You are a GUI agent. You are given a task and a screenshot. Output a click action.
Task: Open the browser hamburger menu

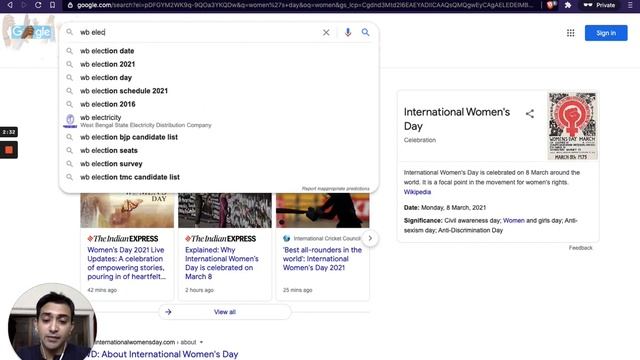click(630, 5)
